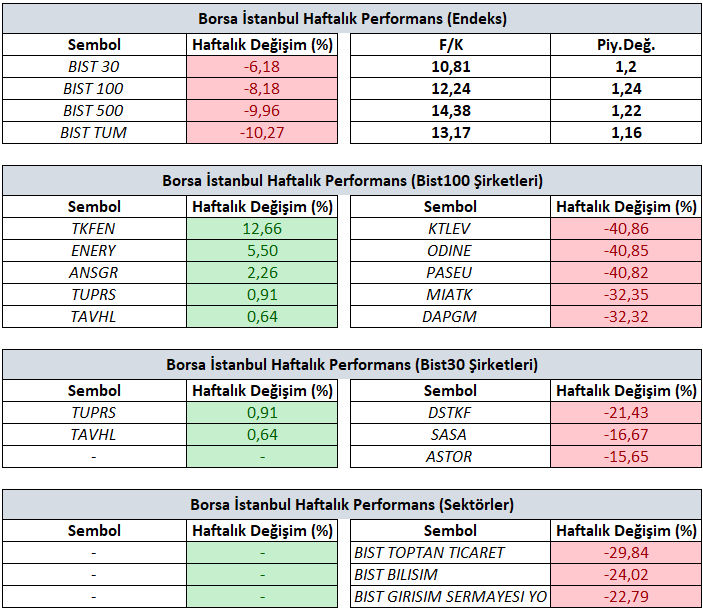Select the ODINE -40,85 value
Screen dimensions: 703x609
point(626,251)
